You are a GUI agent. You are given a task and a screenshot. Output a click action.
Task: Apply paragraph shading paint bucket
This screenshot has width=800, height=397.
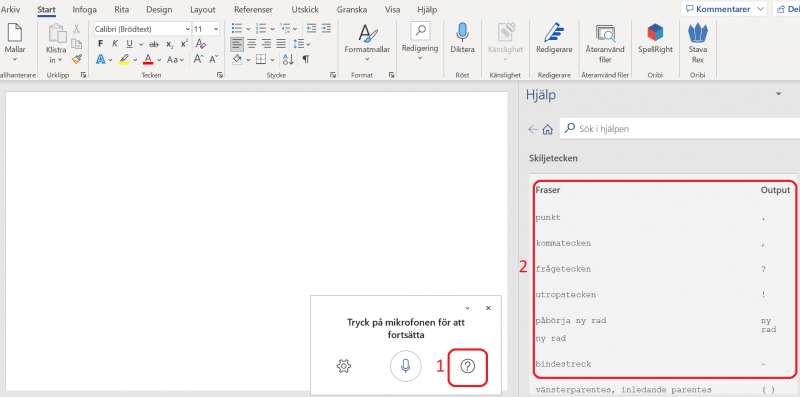coord(237,60)
